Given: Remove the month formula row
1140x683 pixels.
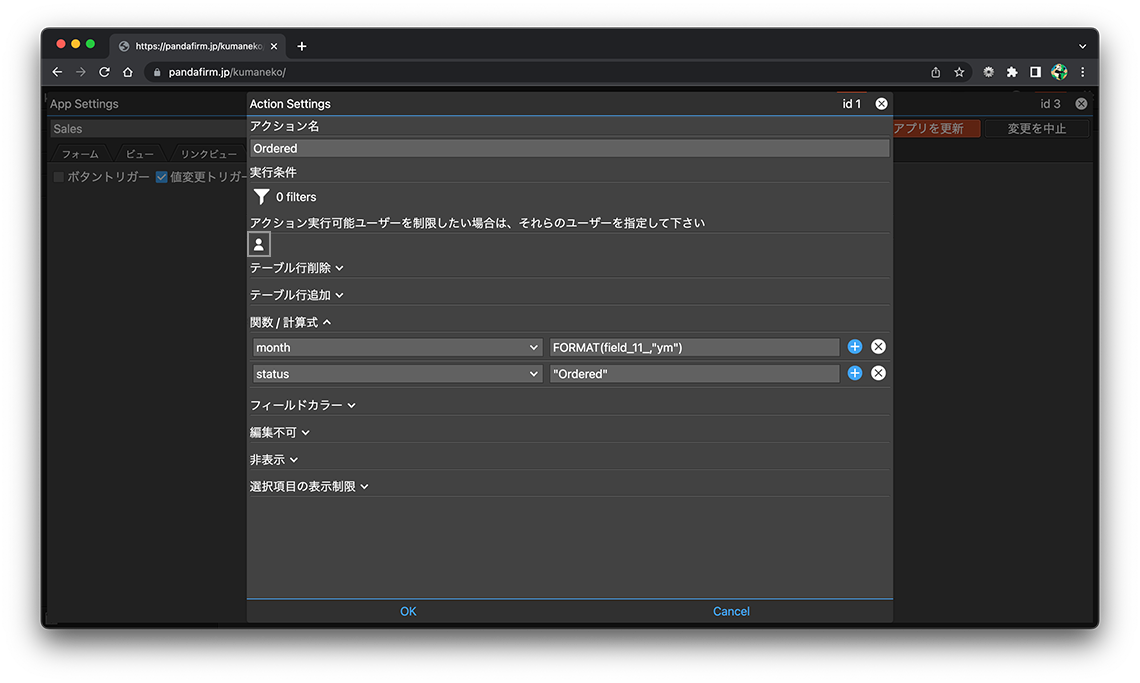Looking at the screenshot, I should point(878,347).
